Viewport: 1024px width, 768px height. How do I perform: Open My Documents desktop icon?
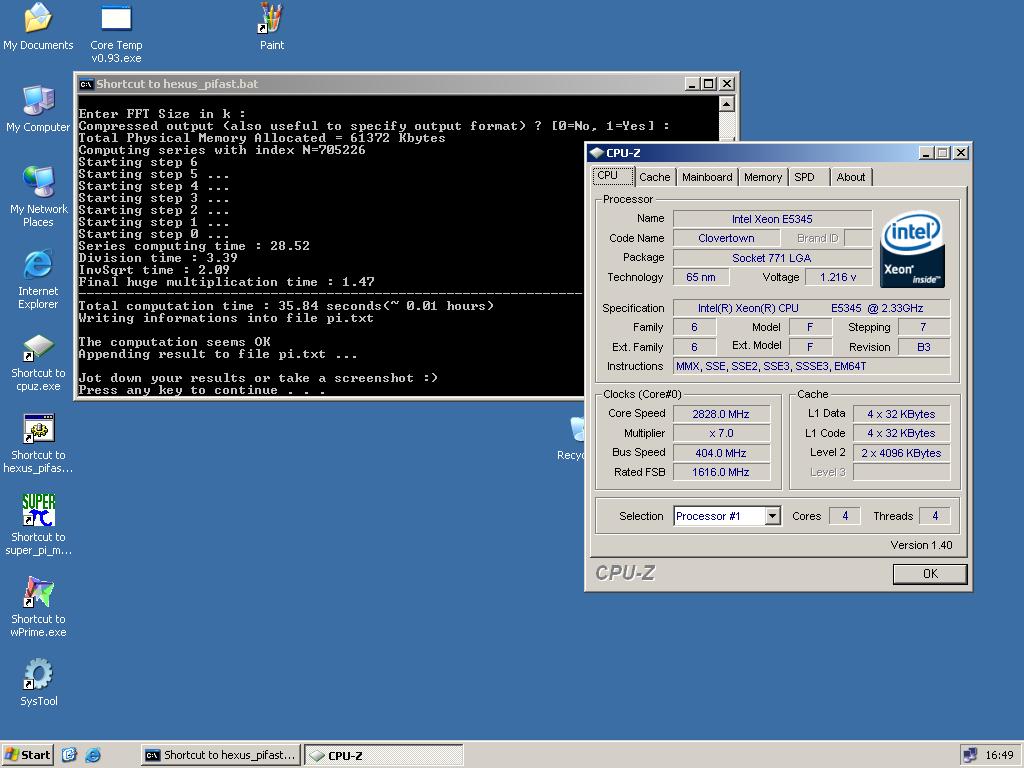point(38,18)
